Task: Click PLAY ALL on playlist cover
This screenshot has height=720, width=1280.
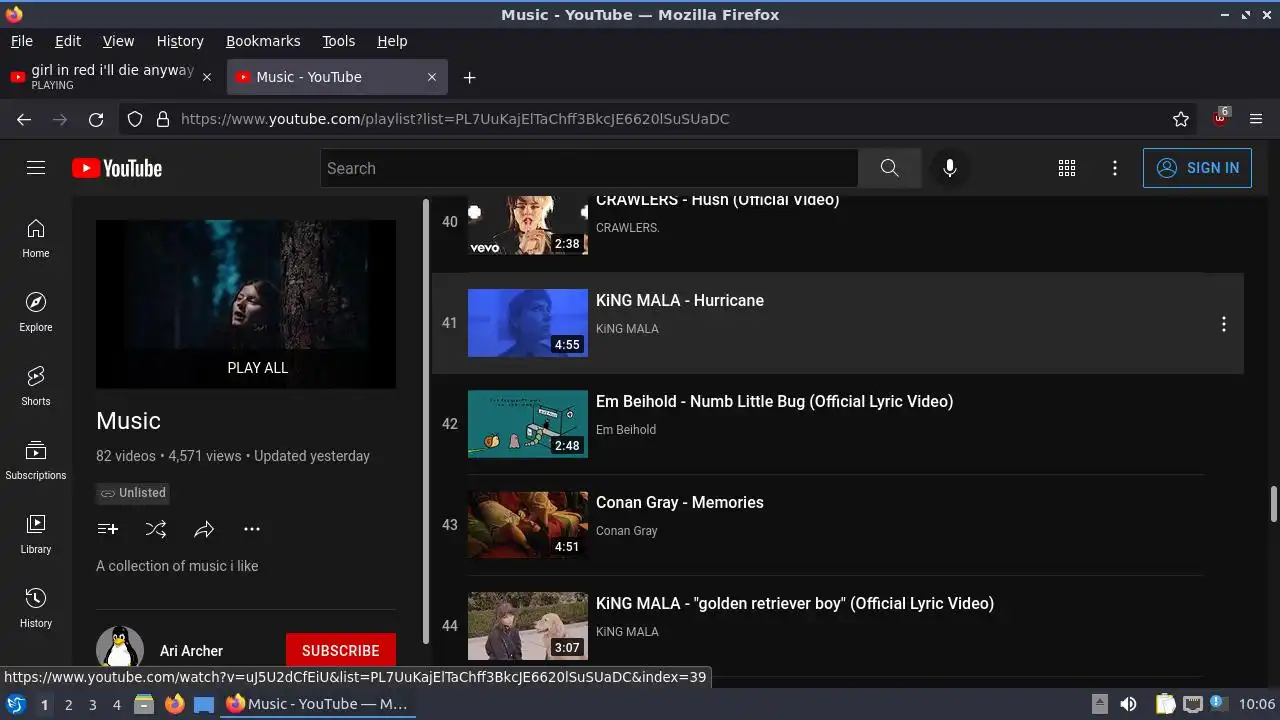Action: click(258, 368)
